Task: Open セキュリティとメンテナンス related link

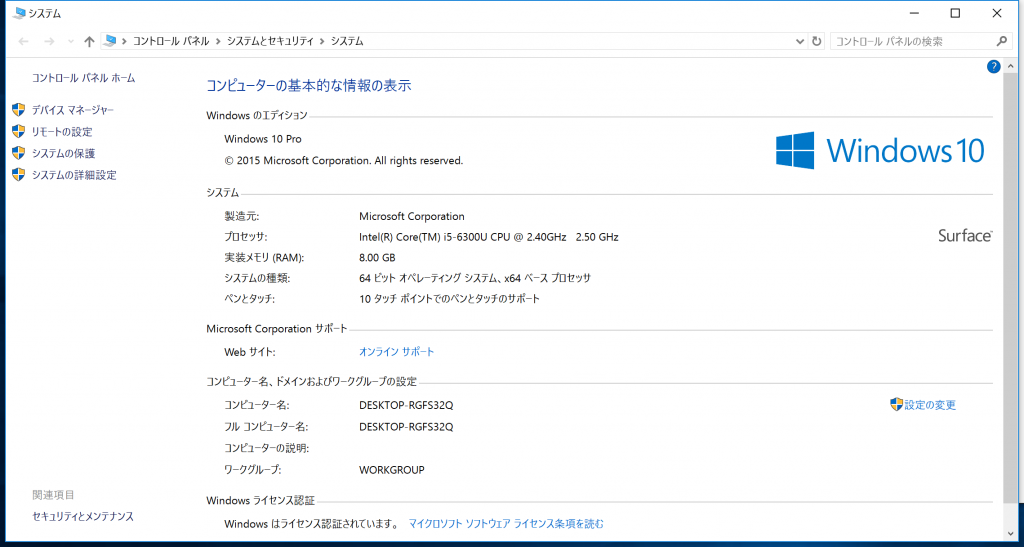Action: coord(83,516)
